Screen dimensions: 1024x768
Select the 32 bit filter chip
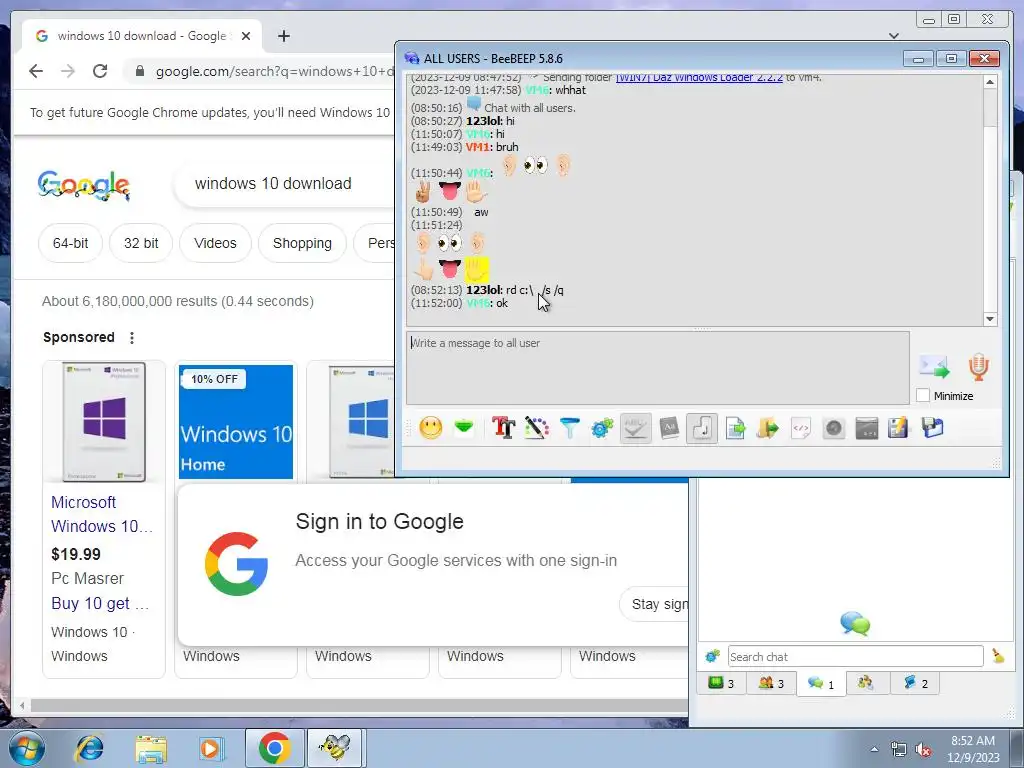(x=141, y=243)
